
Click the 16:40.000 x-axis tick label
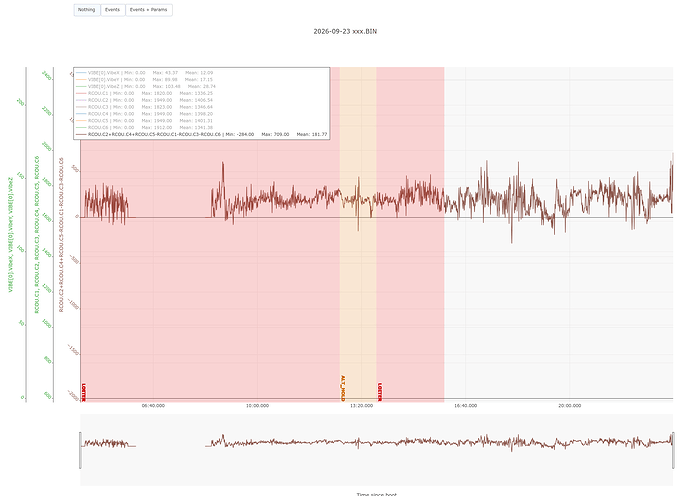click(466, 406)
